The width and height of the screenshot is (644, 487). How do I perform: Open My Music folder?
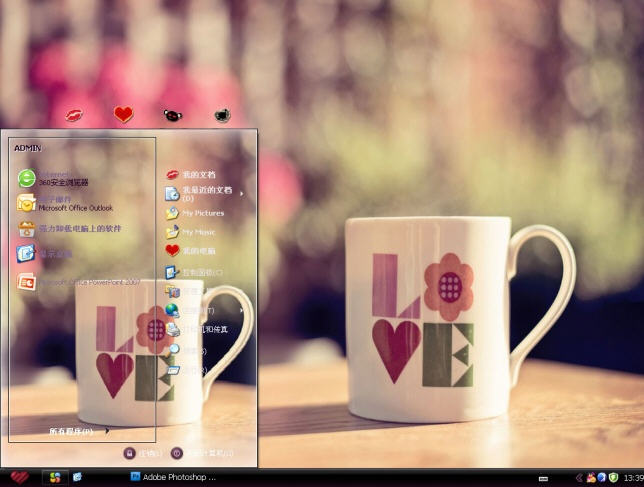click(x=190, y=232)
